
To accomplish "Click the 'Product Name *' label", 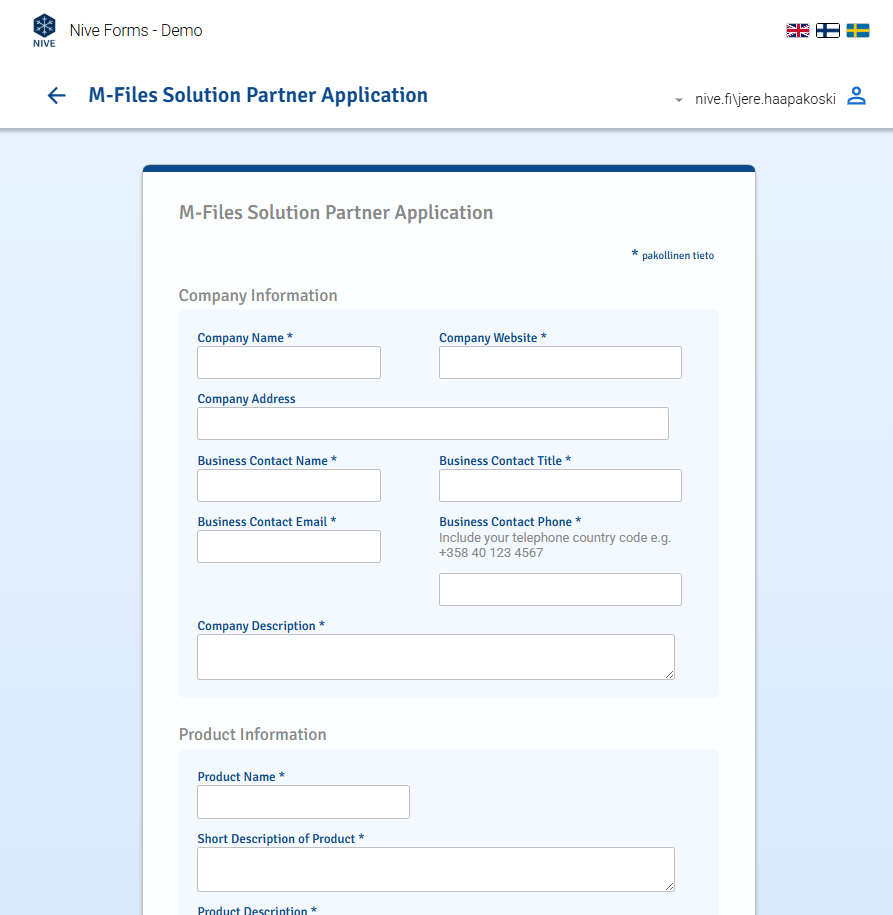I will 241,777.
